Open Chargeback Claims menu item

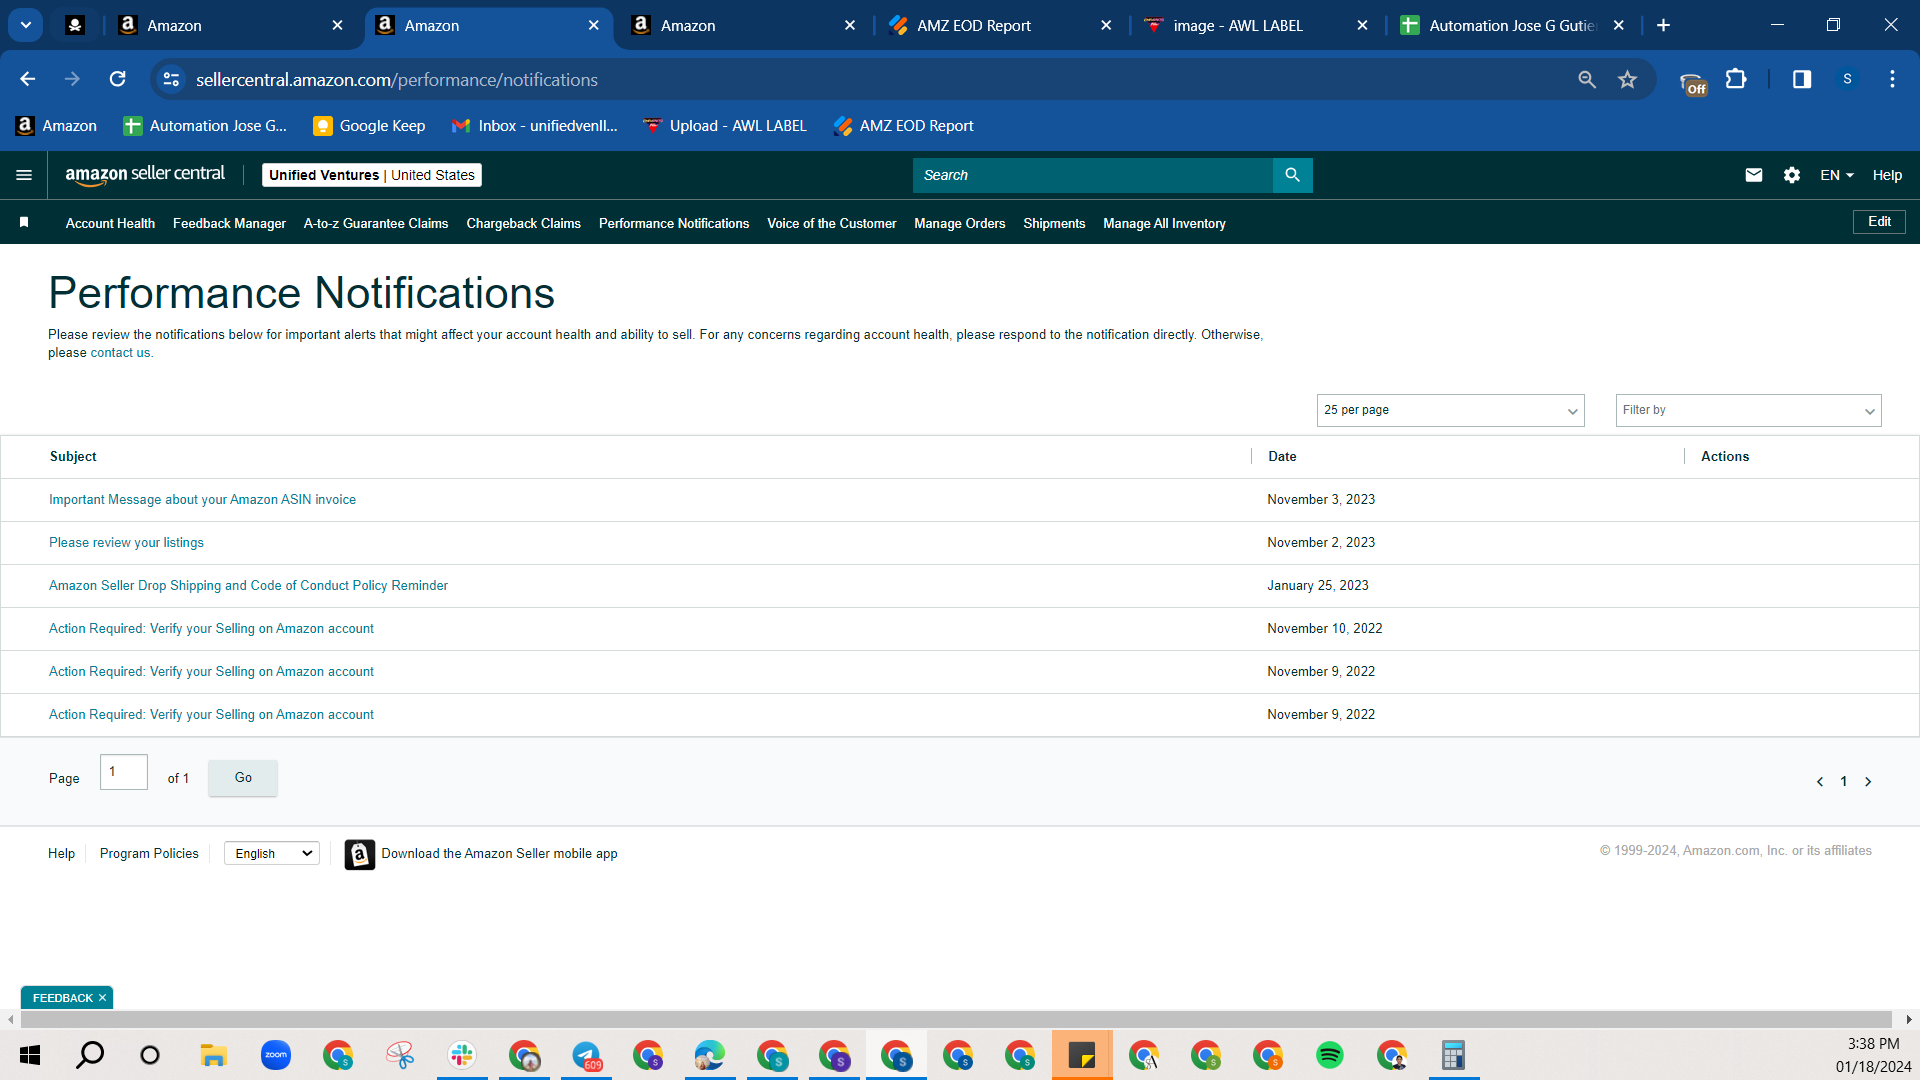(523, 223)
